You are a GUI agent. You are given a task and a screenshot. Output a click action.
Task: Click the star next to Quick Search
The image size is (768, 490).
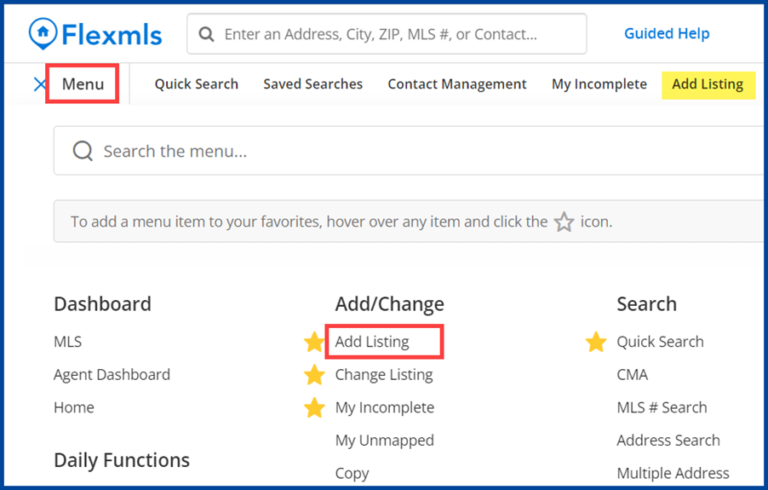[596, 342]
